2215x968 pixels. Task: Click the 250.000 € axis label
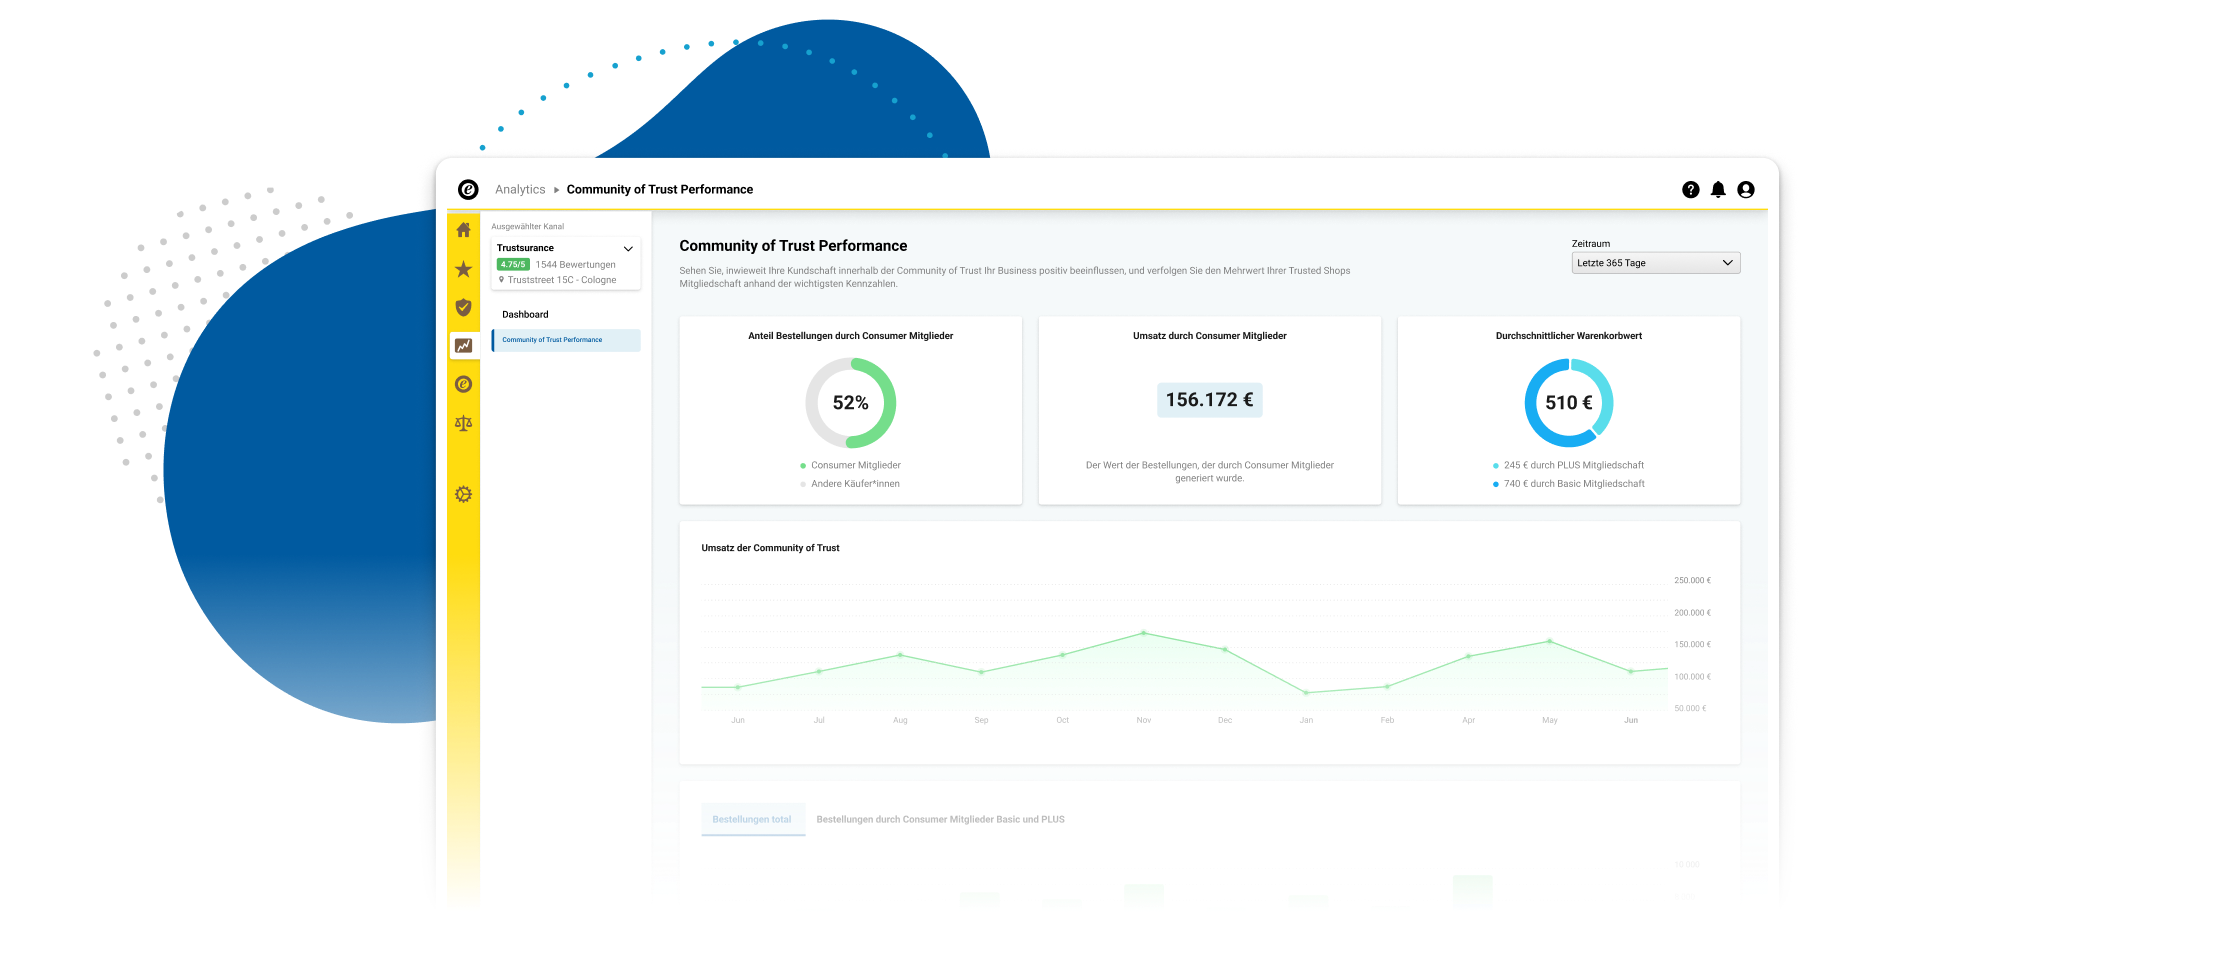pos(1692,580)
